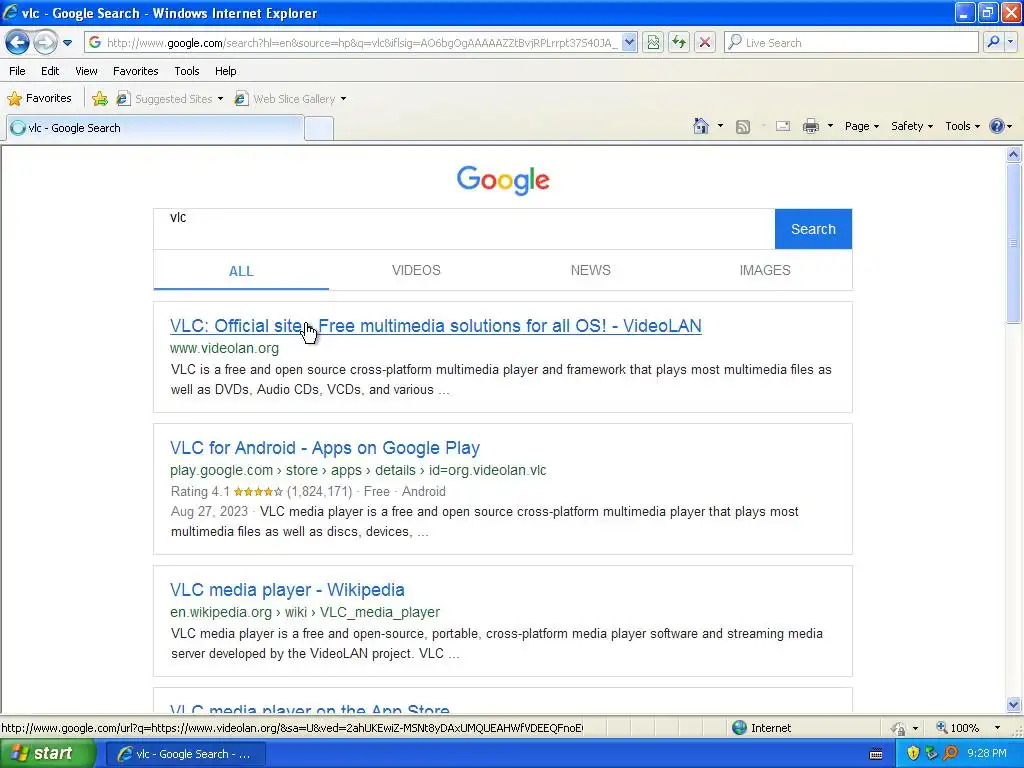The width and height of the screenshot is (1024, 768).
Task: Open search provider options dropdown
Action: [x=1010, y=42]
